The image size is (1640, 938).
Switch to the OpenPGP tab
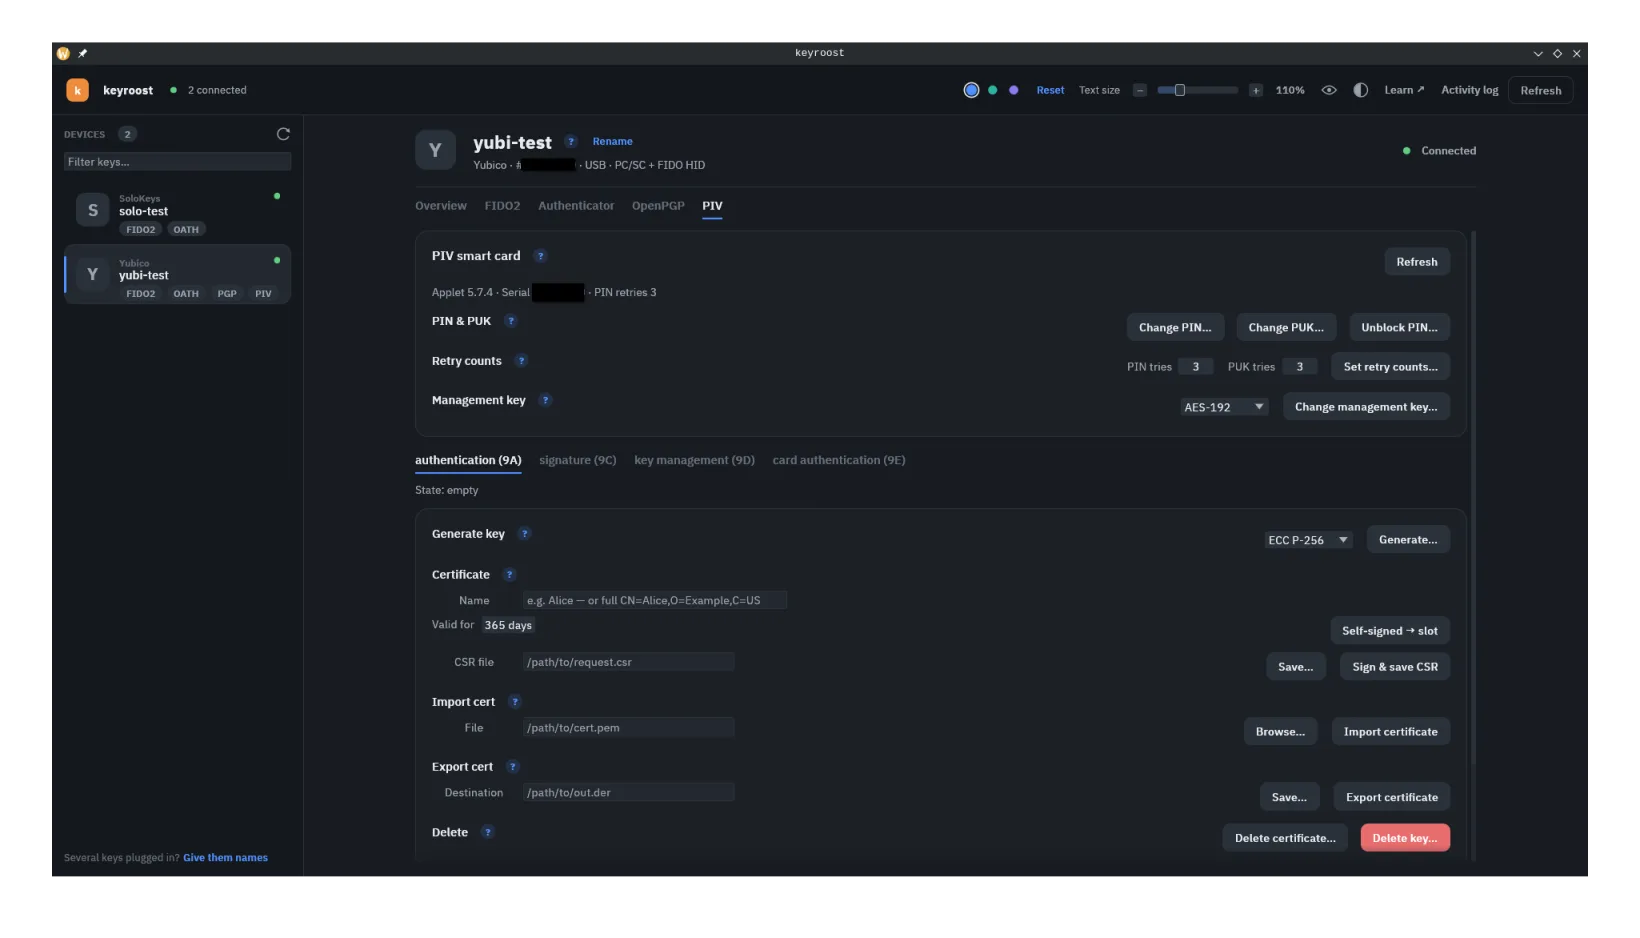coord(658,206)
